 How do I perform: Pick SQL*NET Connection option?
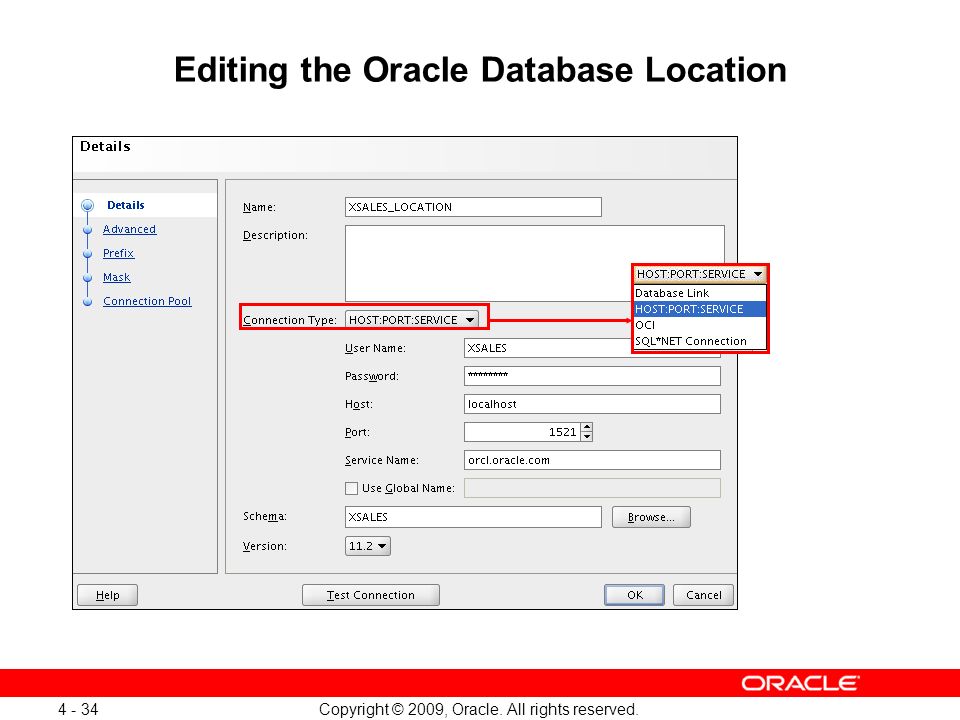pos(700,341)
